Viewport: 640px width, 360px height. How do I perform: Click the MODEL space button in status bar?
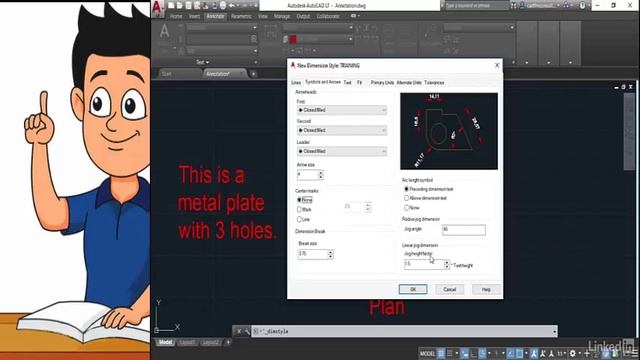point(427,353)
